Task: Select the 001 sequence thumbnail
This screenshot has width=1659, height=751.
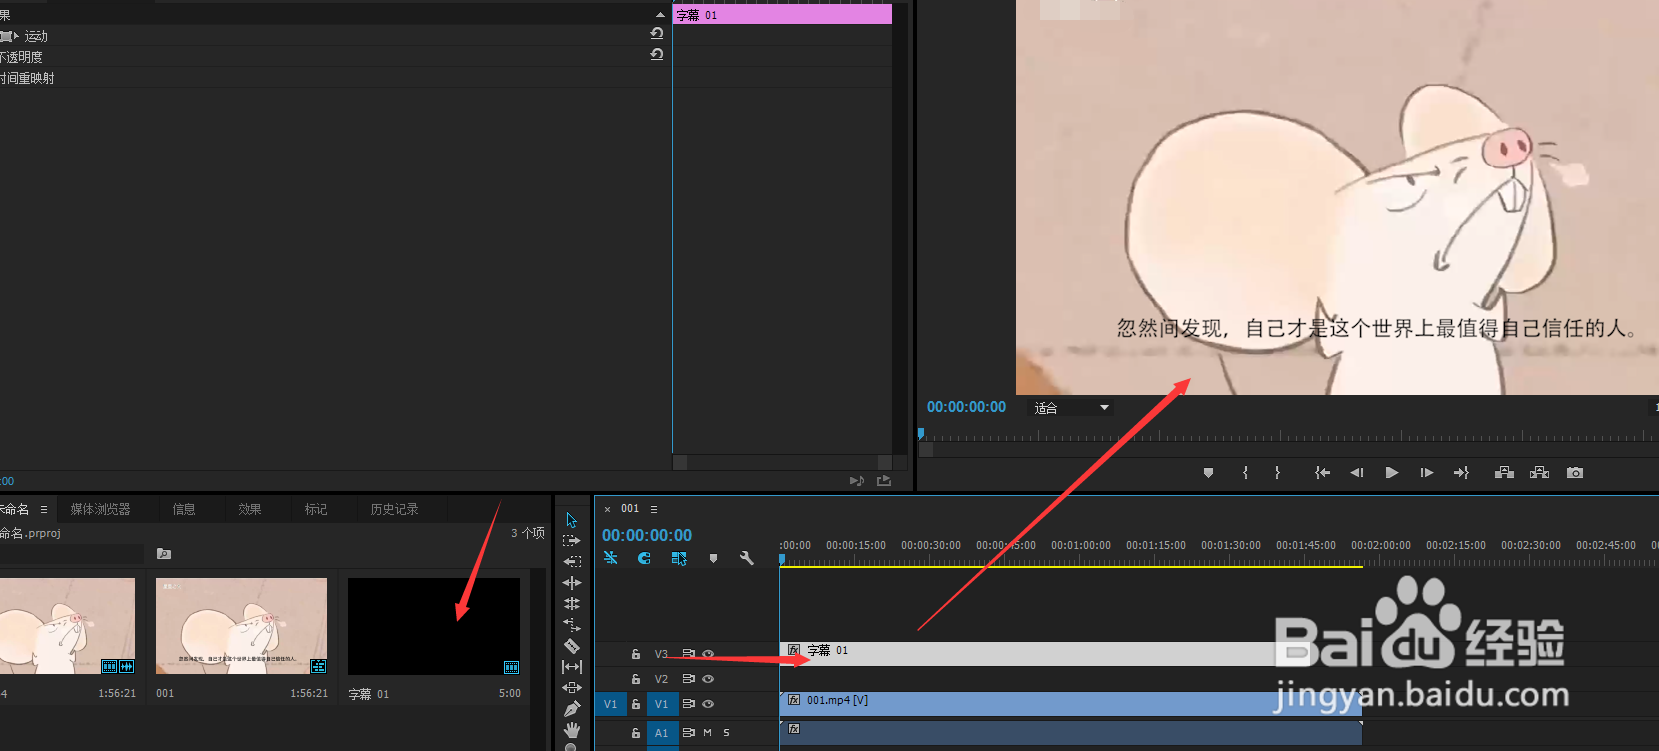Action: [241, 626]
